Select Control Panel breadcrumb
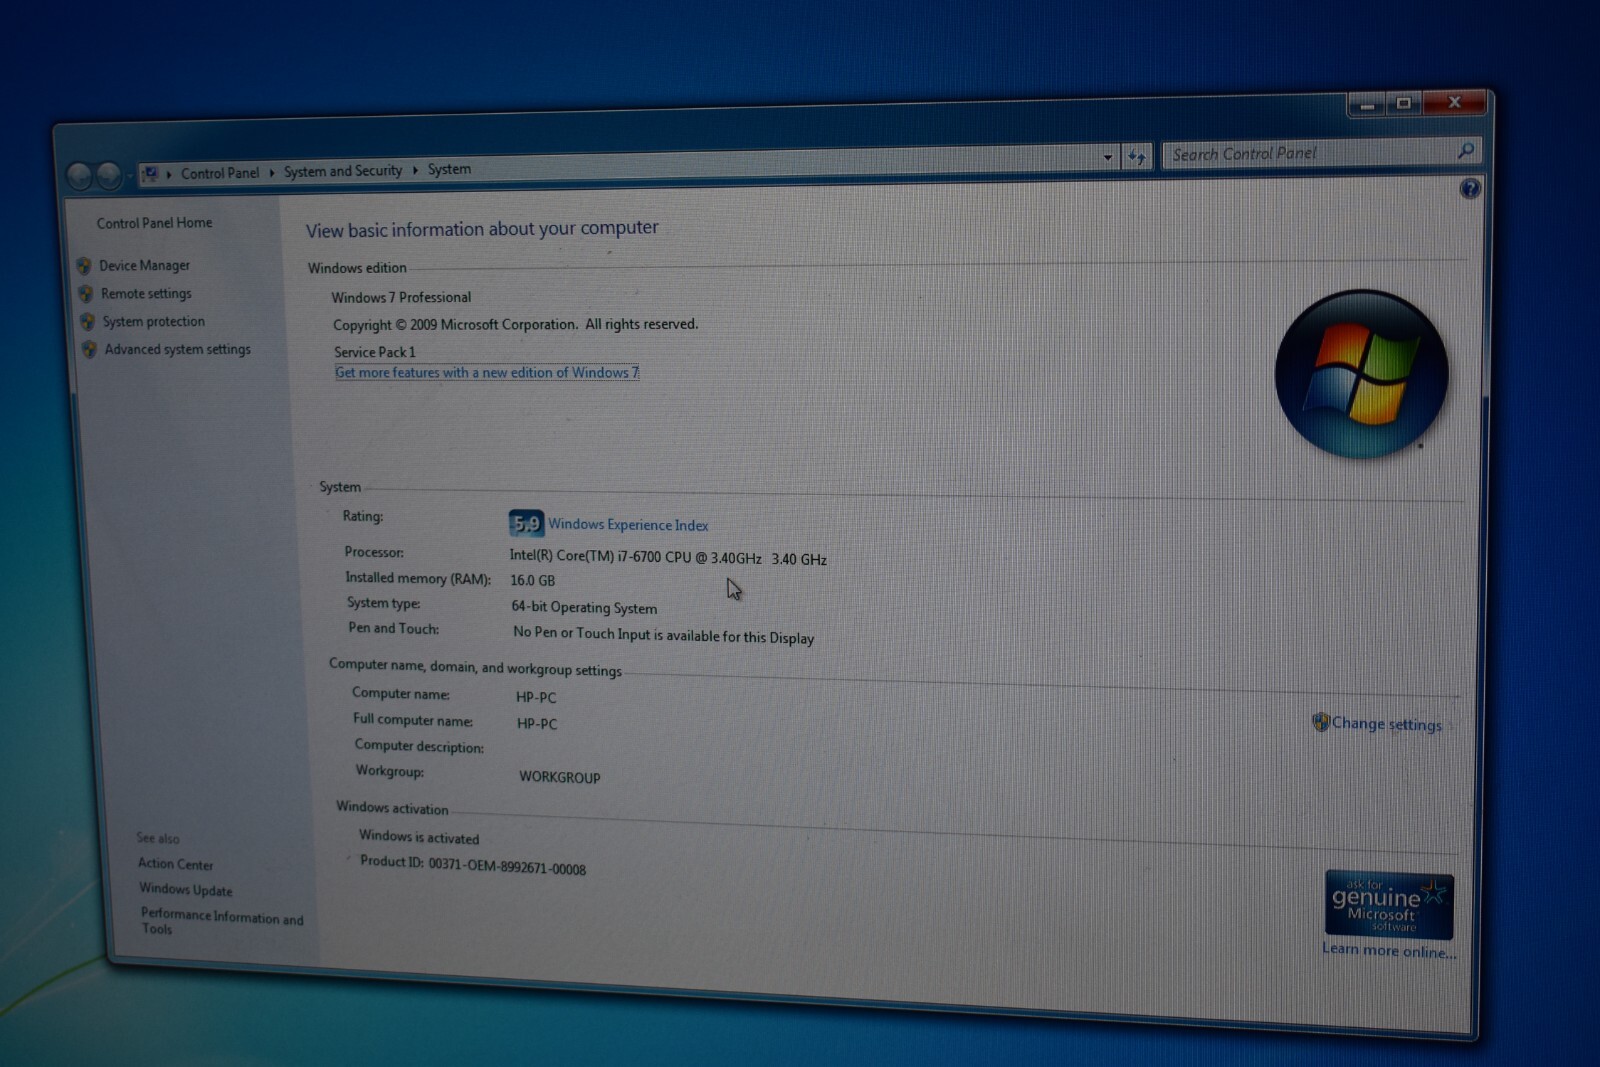The height and width of the screenshot is (1067, 1600). point(220,173)
